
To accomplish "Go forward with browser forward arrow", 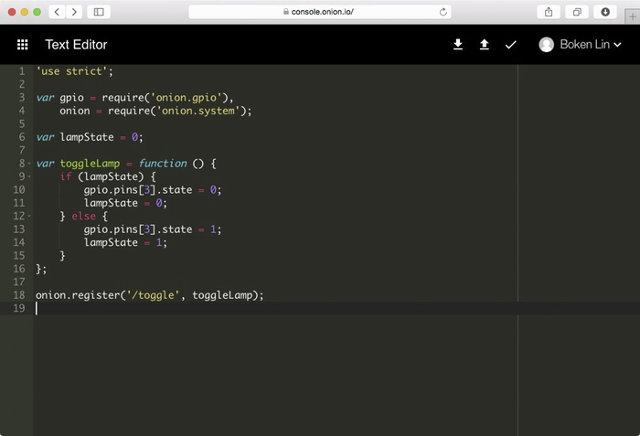I will tap(74, 12).
